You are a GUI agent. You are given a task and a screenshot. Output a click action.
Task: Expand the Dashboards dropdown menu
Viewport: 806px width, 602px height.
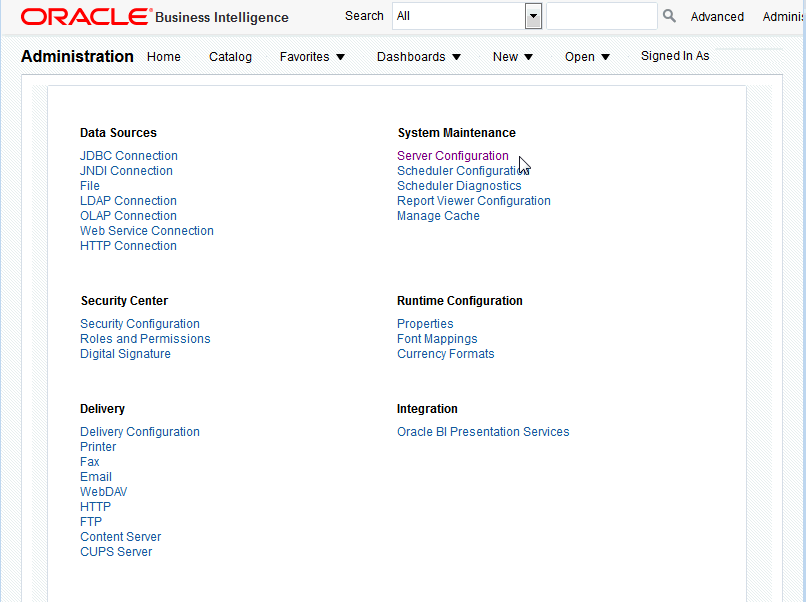[418, 57]
